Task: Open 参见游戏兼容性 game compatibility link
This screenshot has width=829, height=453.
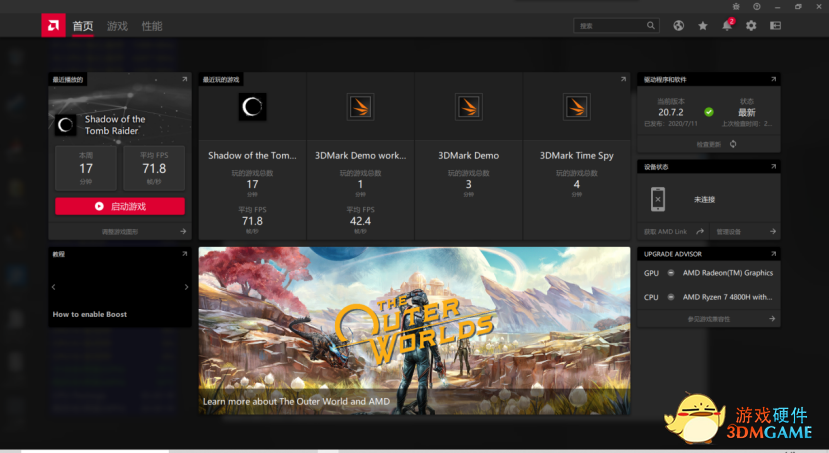Action: pos(708,319)
